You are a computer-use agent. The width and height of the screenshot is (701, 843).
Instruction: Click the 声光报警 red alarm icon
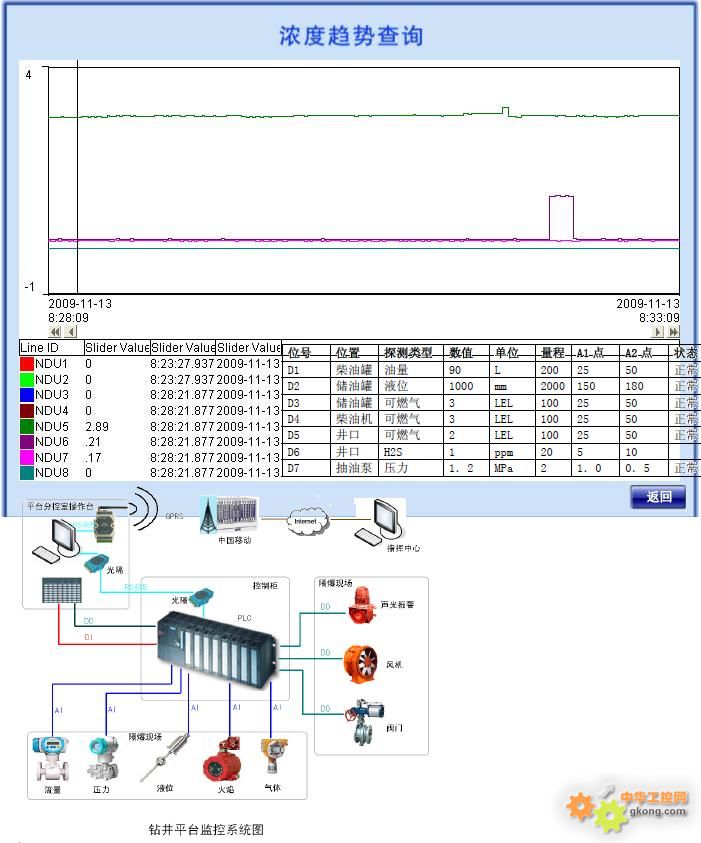tap(362, 605)
